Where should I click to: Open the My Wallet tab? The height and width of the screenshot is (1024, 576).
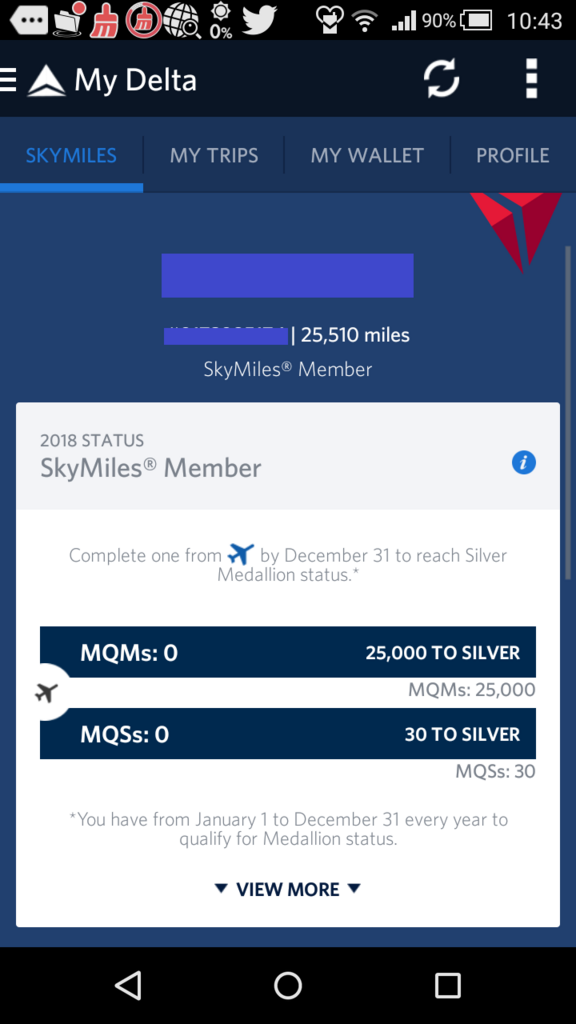(x=367, y=155)
